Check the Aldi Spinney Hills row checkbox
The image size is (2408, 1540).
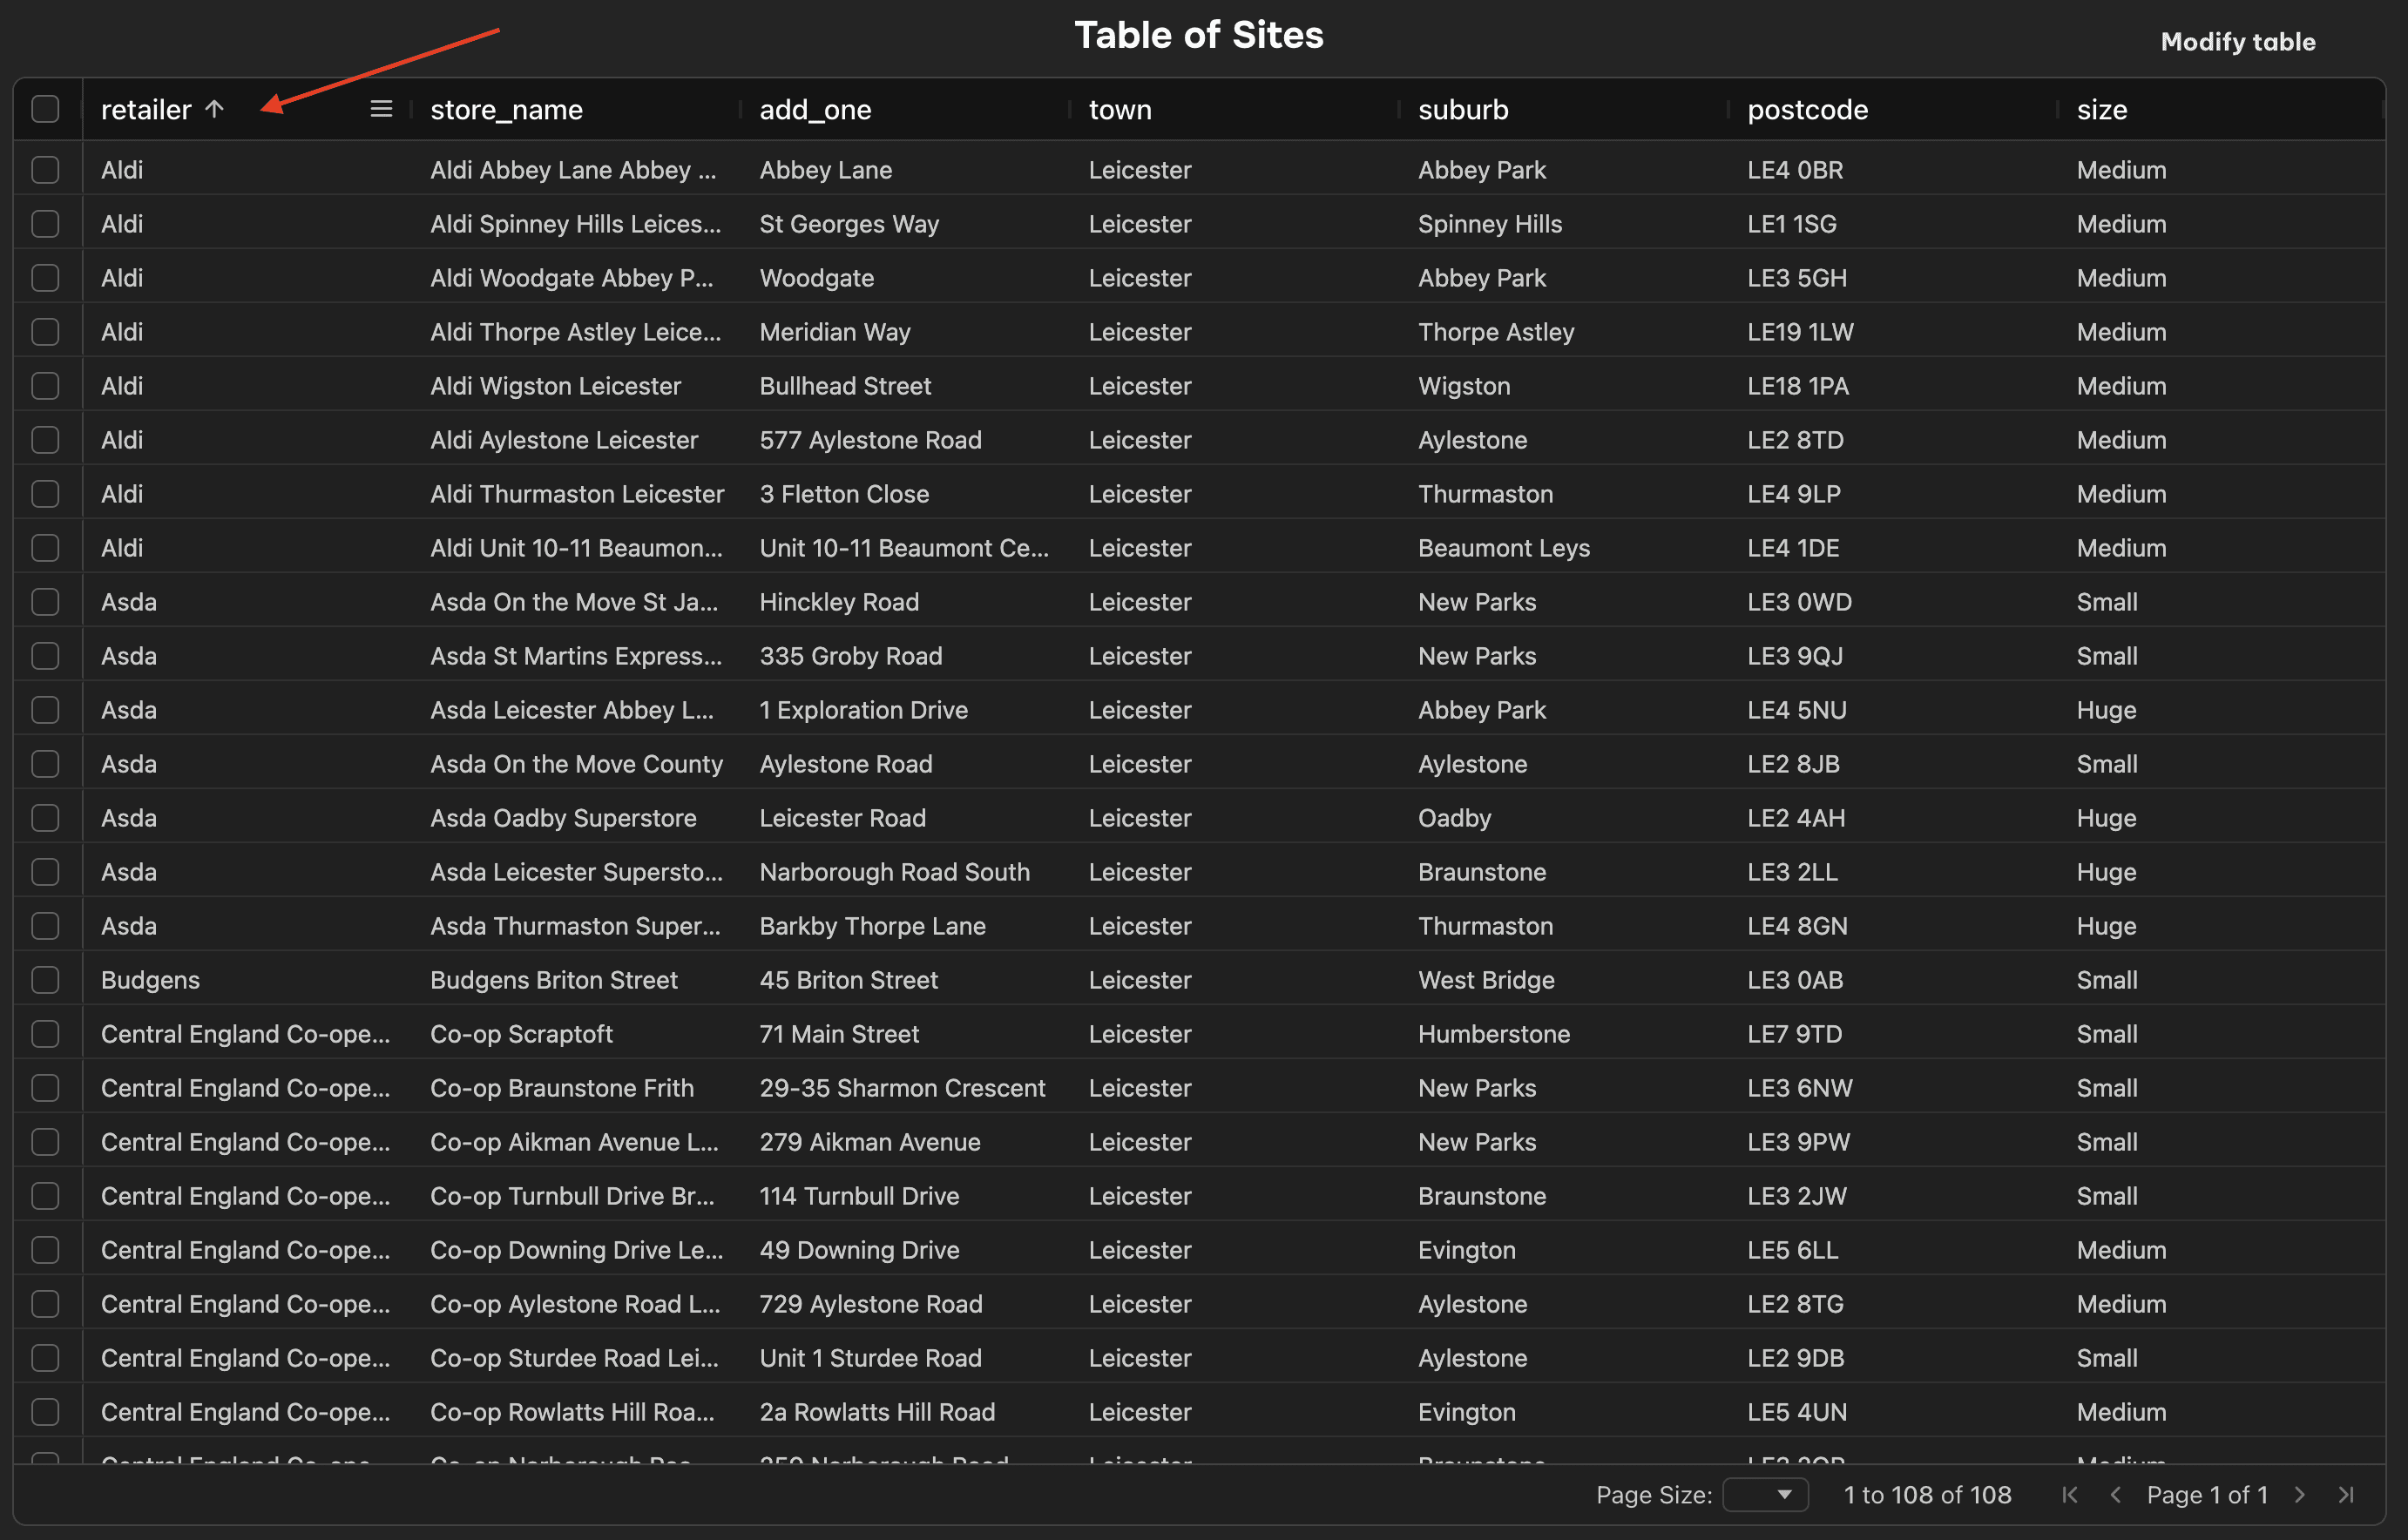pyautogui.click(x=45, y=224)
